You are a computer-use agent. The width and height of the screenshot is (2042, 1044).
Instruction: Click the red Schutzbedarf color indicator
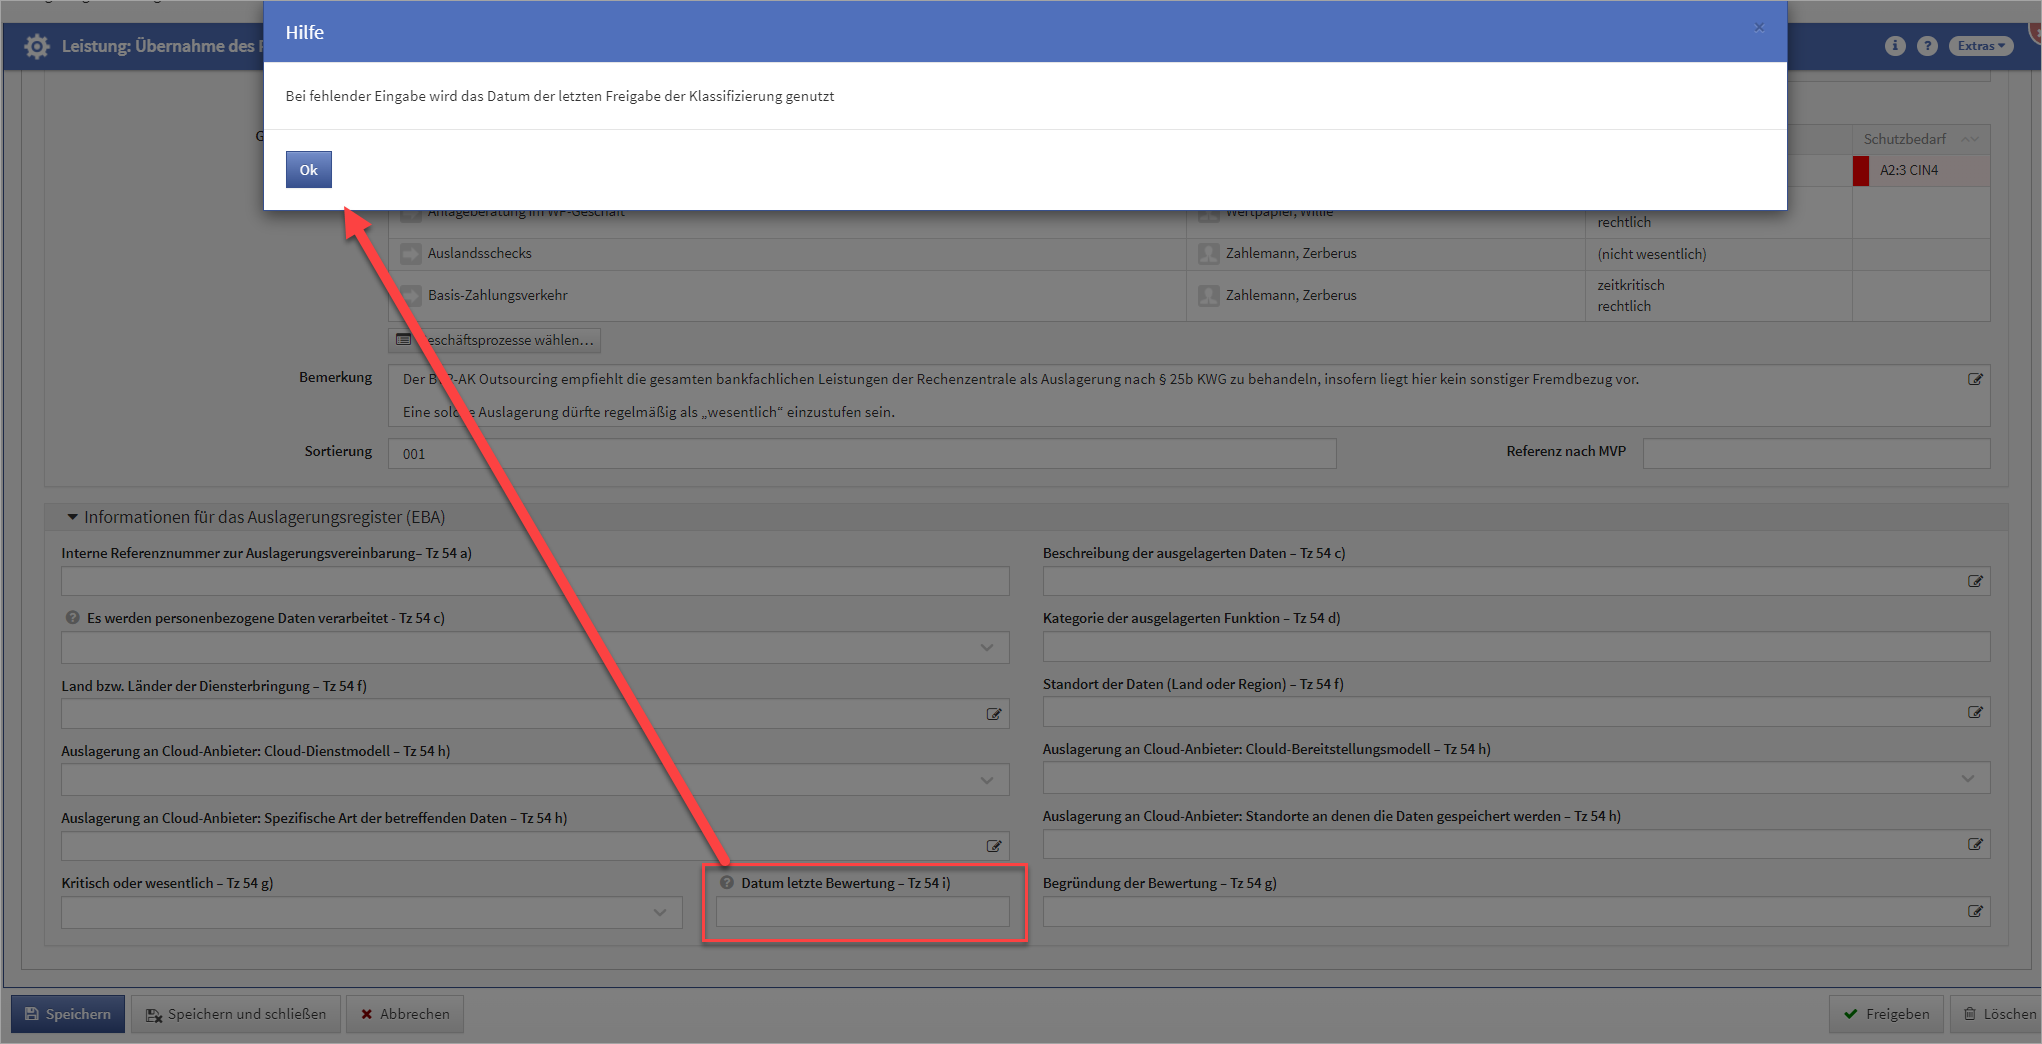[1860, 171]
